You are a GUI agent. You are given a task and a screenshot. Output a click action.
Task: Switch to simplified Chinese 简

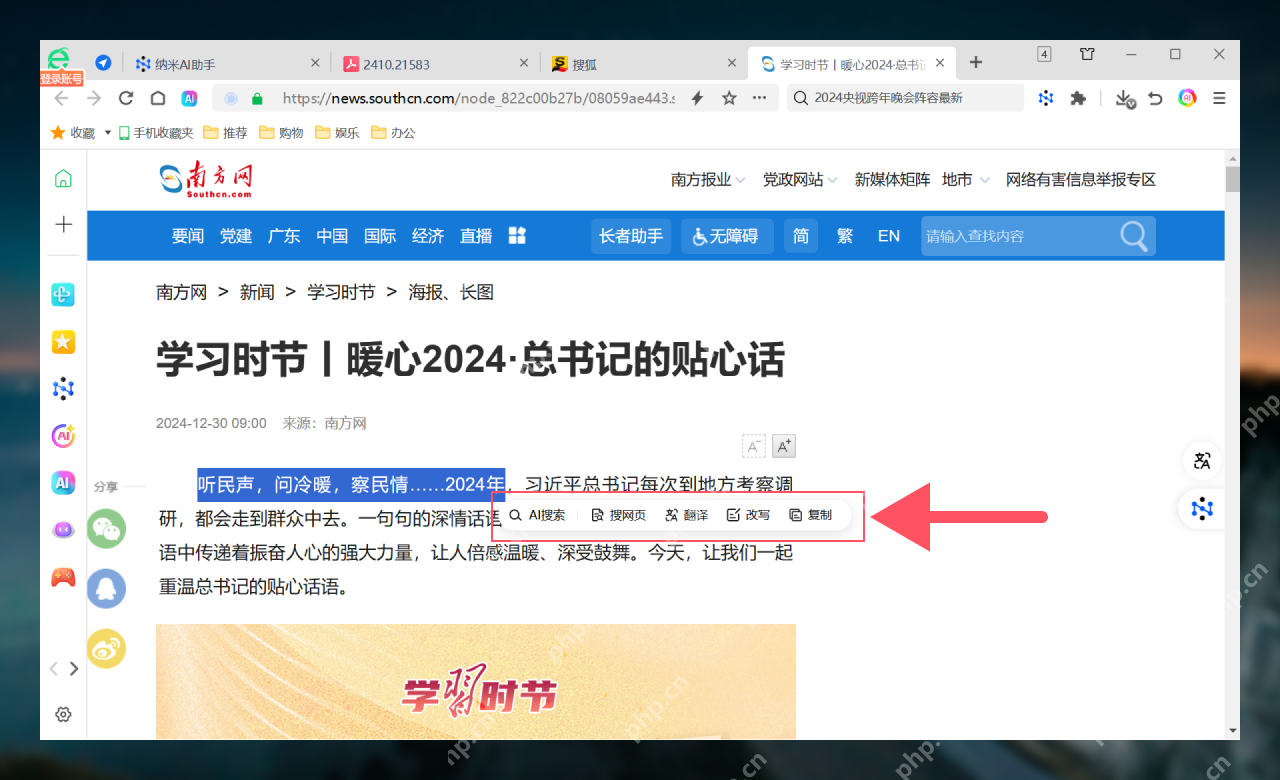click(x=801, y=236)
